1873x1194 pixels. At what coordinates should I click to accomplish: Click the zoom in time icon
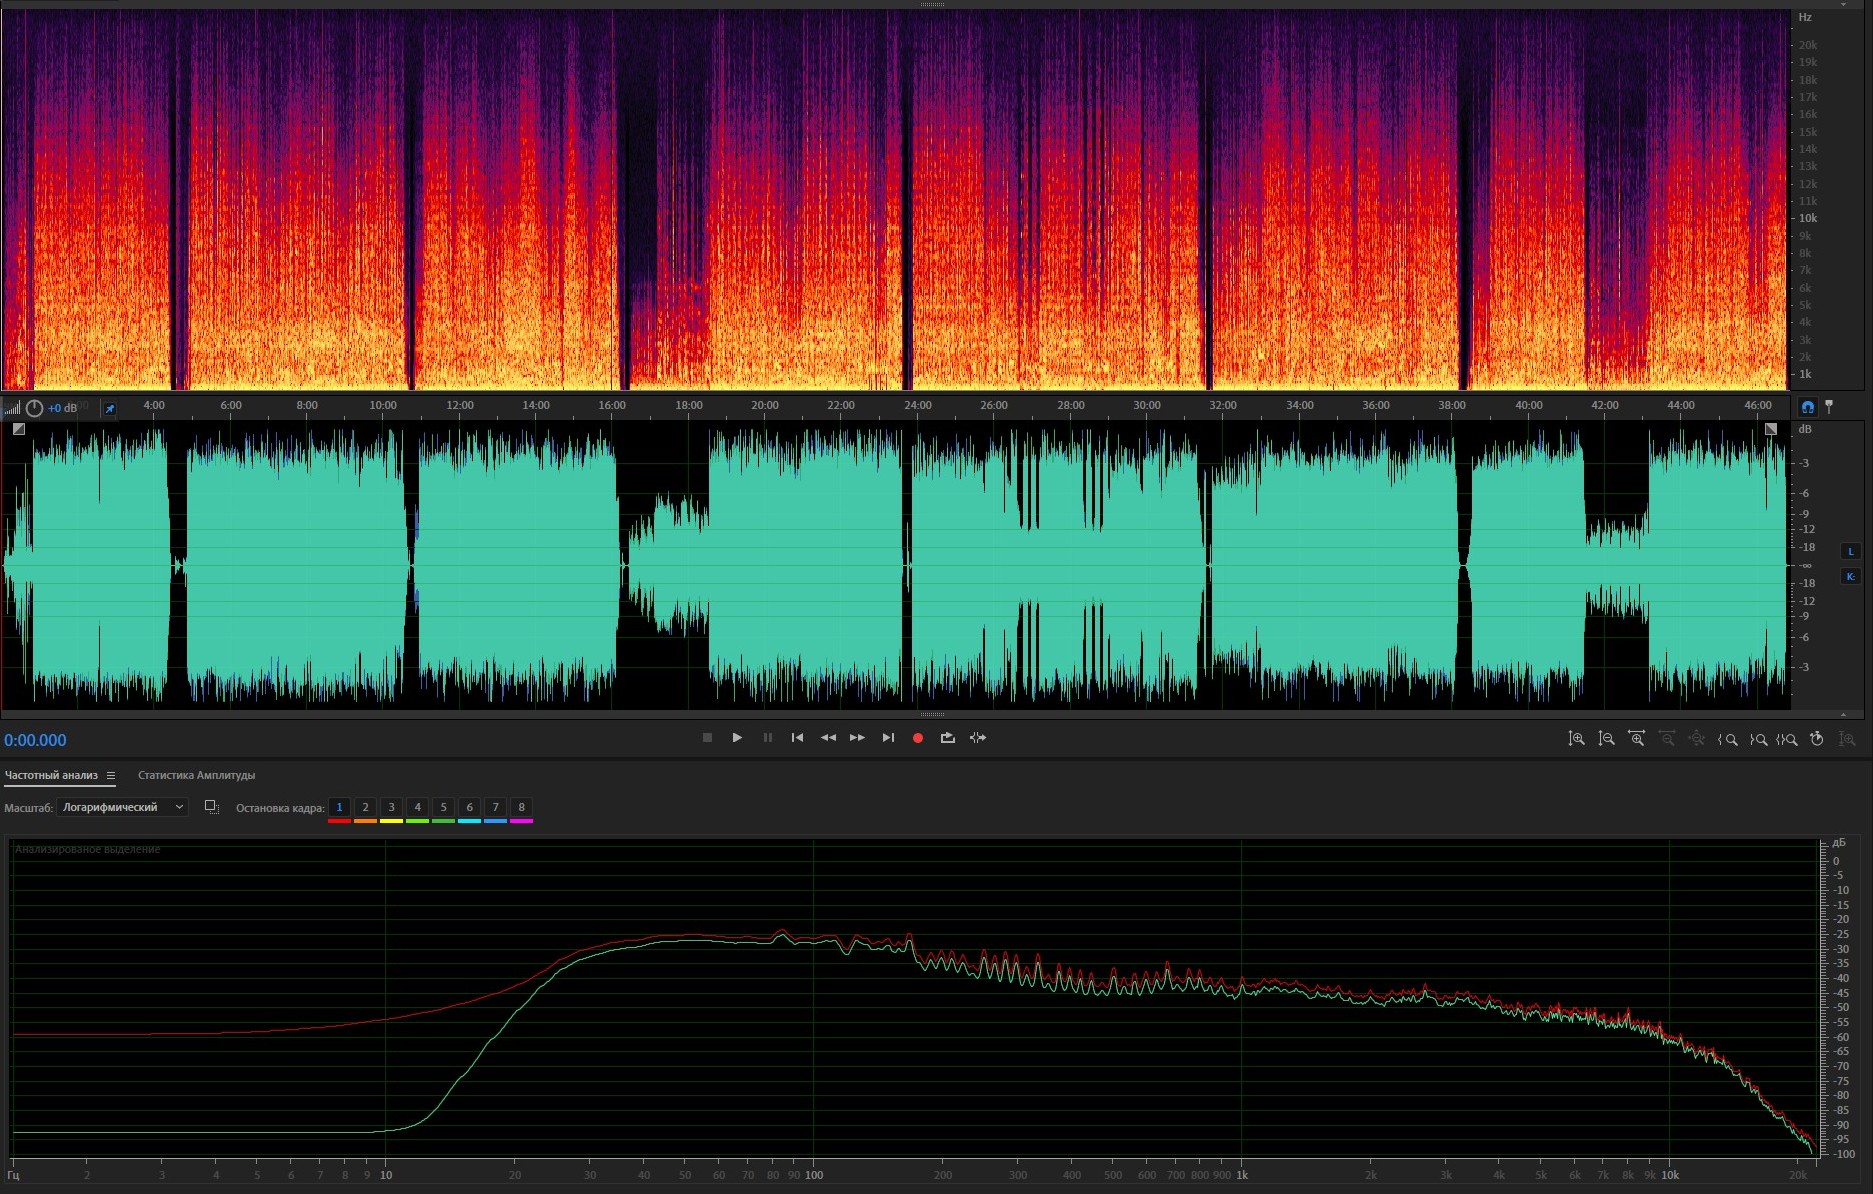point(1636,739)
